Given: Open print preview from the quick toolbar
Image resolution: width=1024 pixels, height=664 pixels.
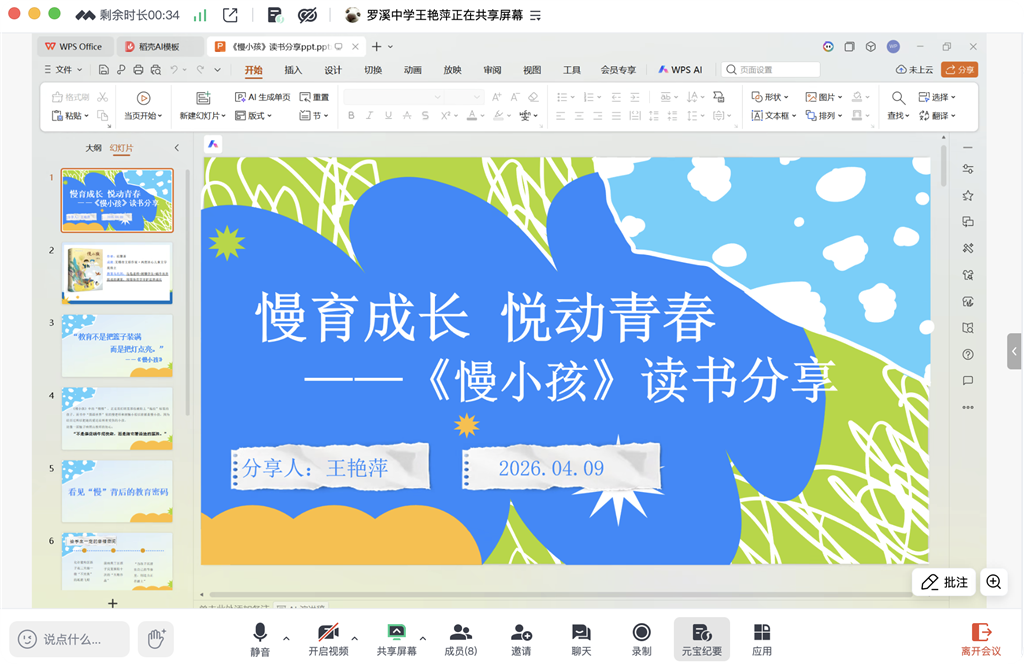Looking at the screenshot, I should point(155,70).
